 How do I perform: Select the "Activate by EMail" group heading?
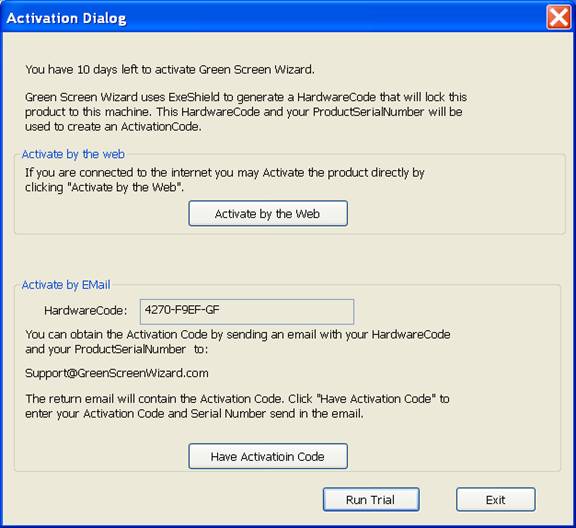point(66,285)
